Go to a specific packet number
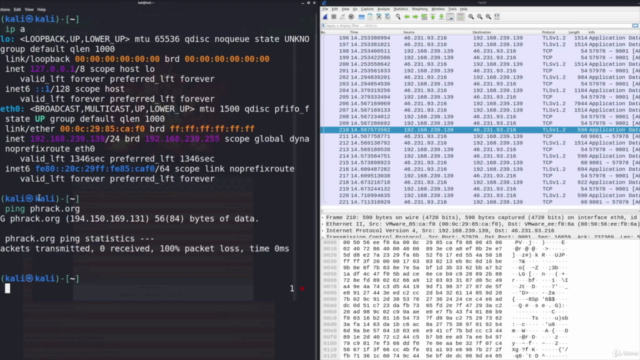This screenshot has width=640, height=360. (424, 17)
